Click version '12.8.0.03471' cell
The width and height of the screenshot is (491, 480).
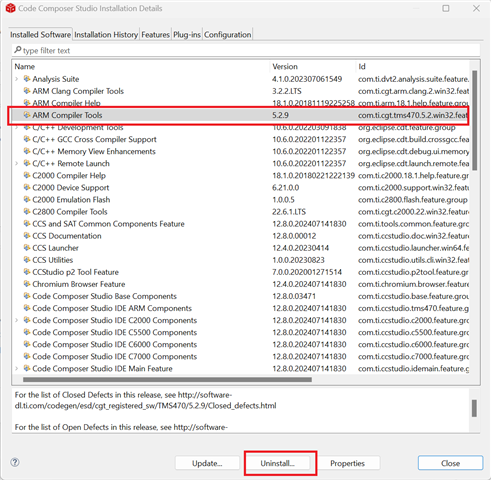(x=294, y=296)
